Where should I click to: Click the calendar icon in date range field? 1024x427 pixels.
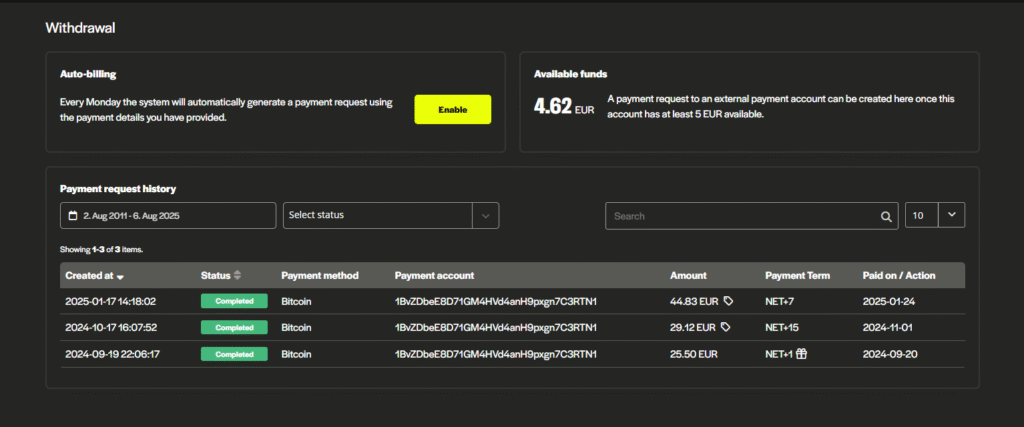[72, 215]
